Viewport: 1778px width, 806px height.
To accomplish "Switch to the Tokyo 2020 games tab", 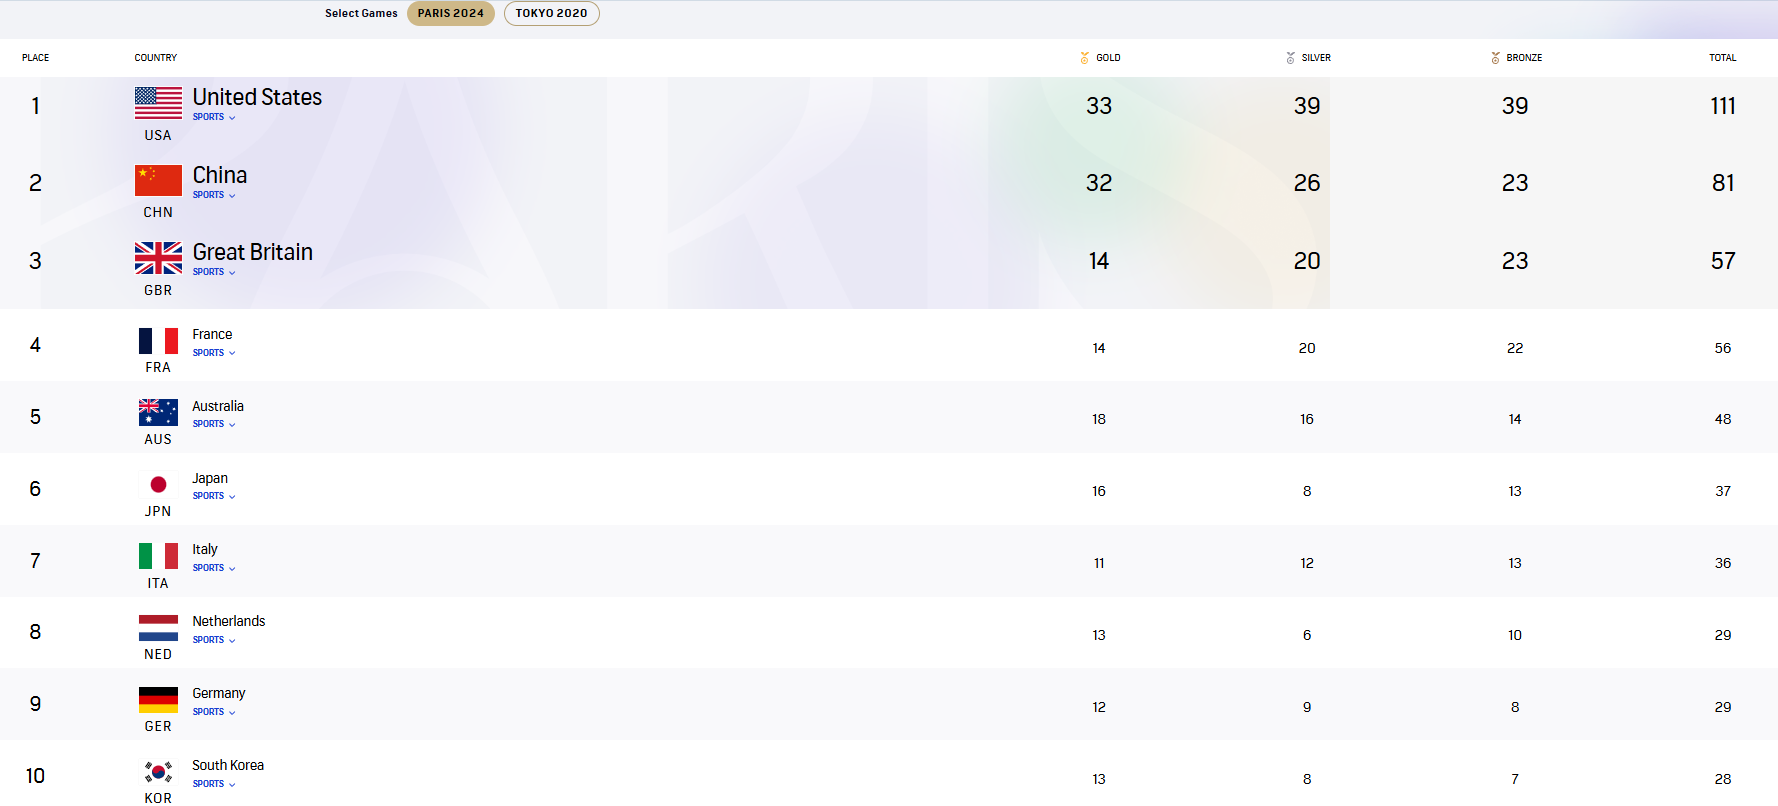I will click(551, 13).
